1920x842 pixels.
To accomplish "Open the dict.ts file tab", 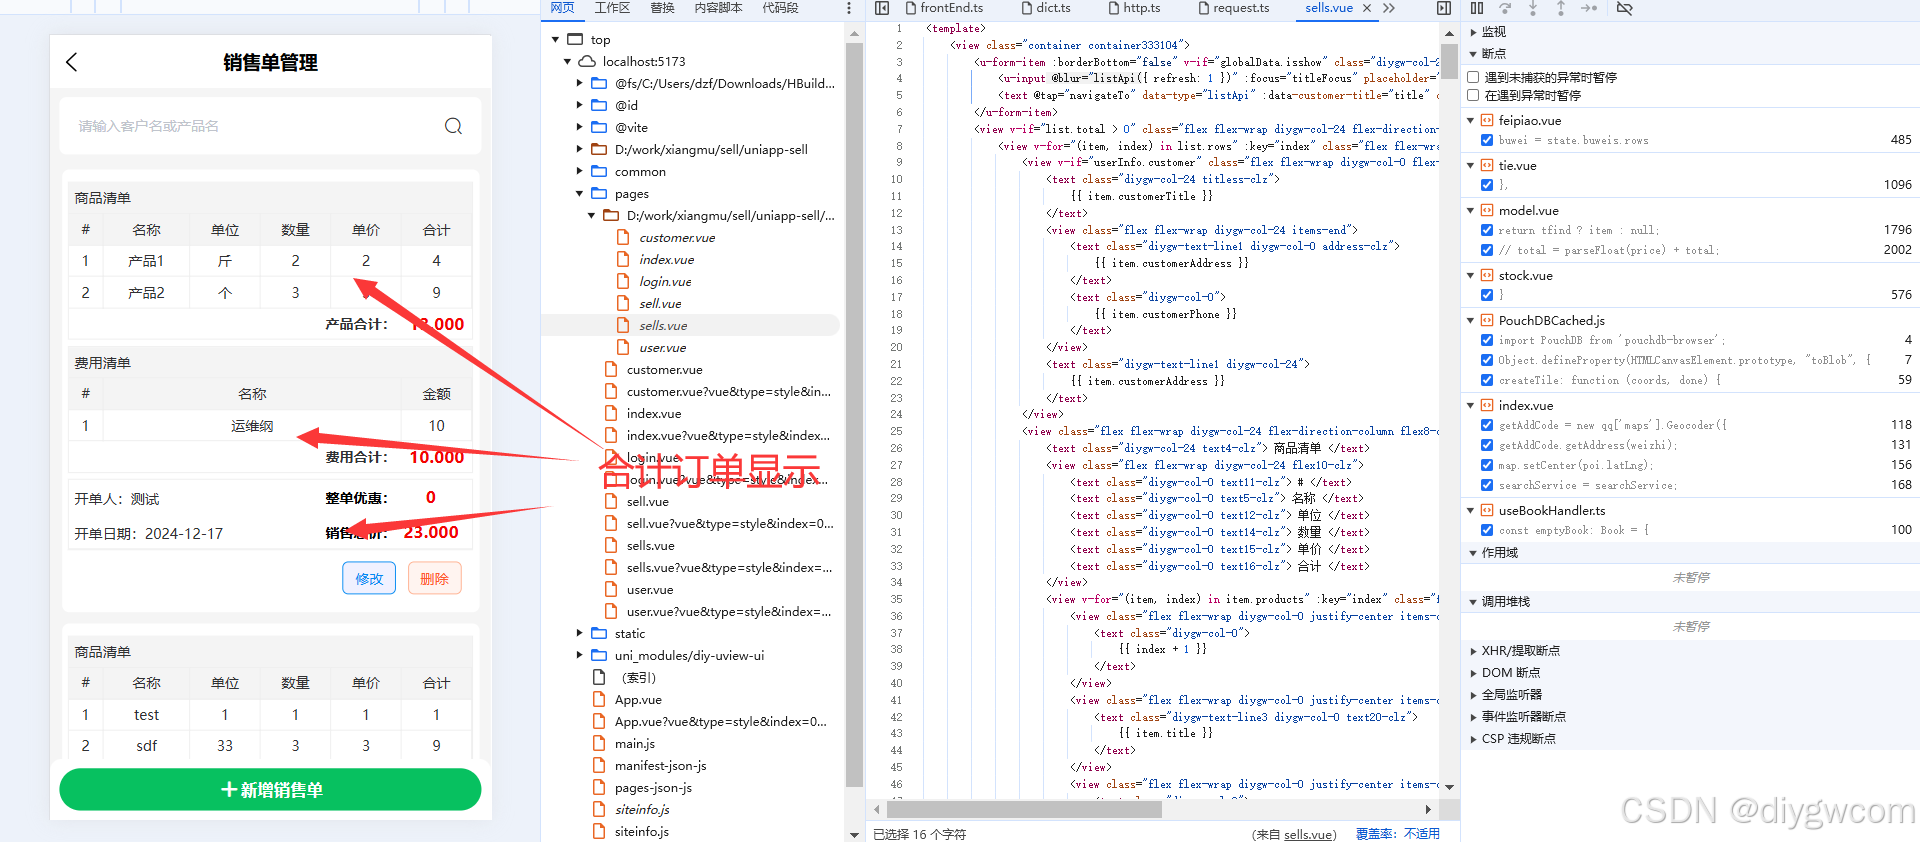I will (x=1046, y=8).
